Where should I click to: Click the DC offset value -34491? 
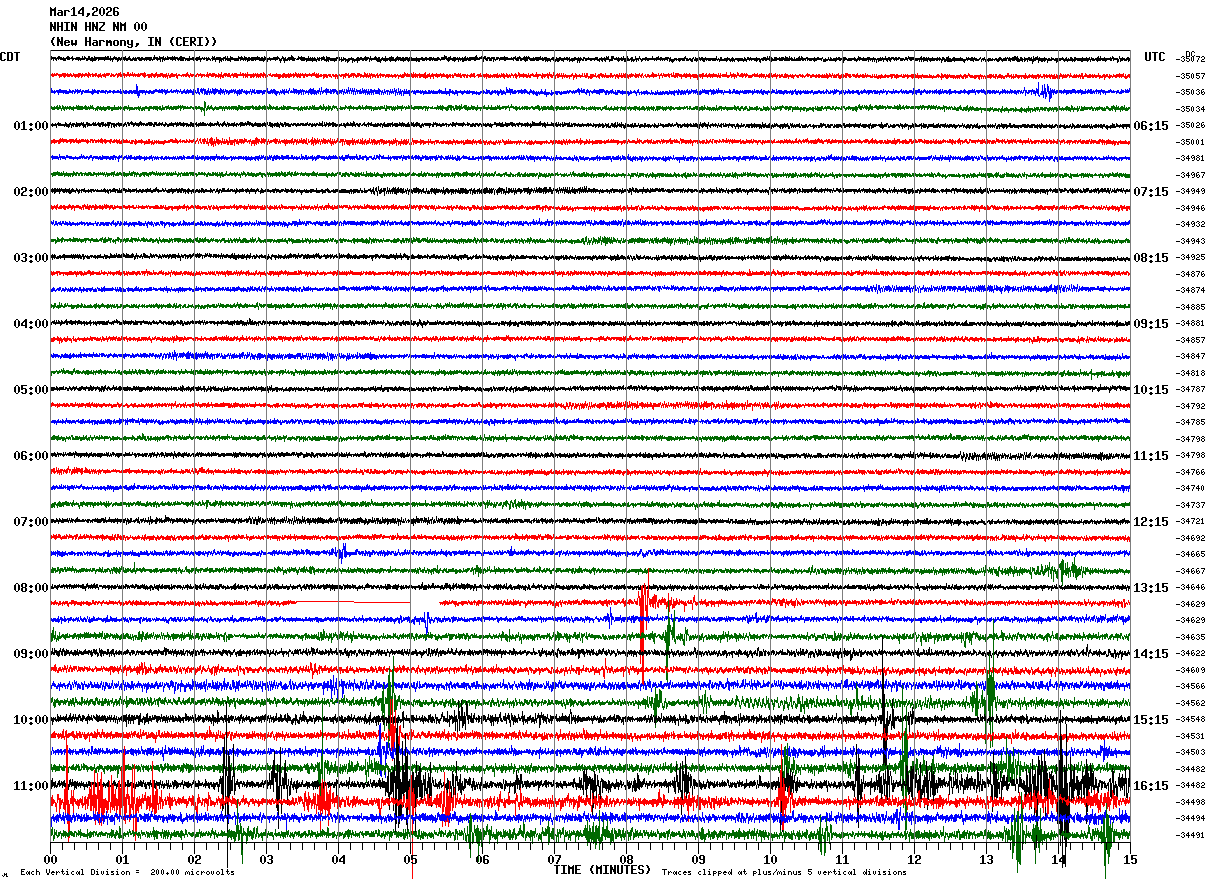pos(1191,835)
